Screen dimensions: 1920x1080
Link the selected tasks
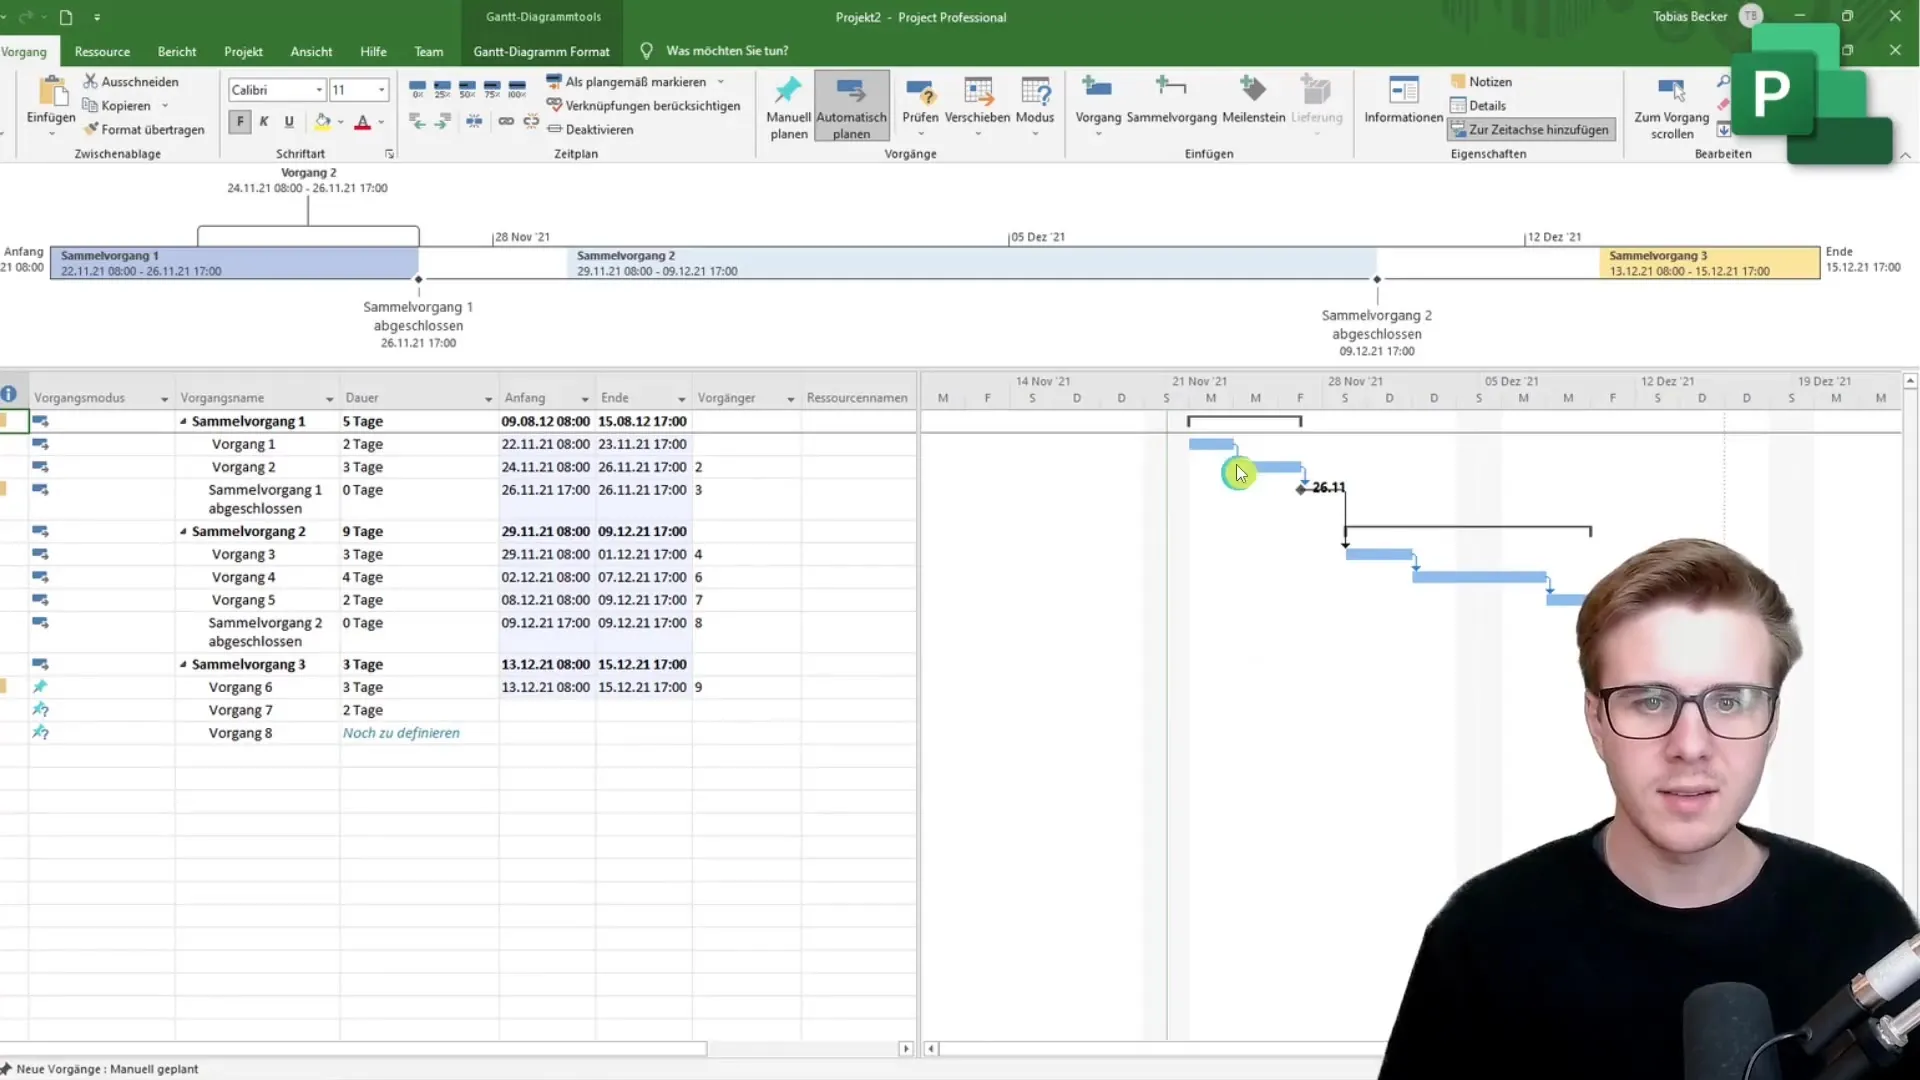tap(506, 121)
